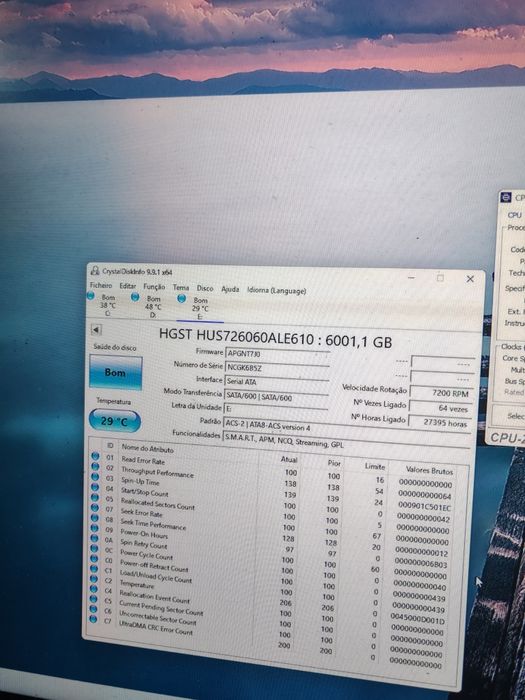The height and width of the screenshot is (700, 525).
Task: Click the 64 vezes power-on count field
Action: pos(440,408)
